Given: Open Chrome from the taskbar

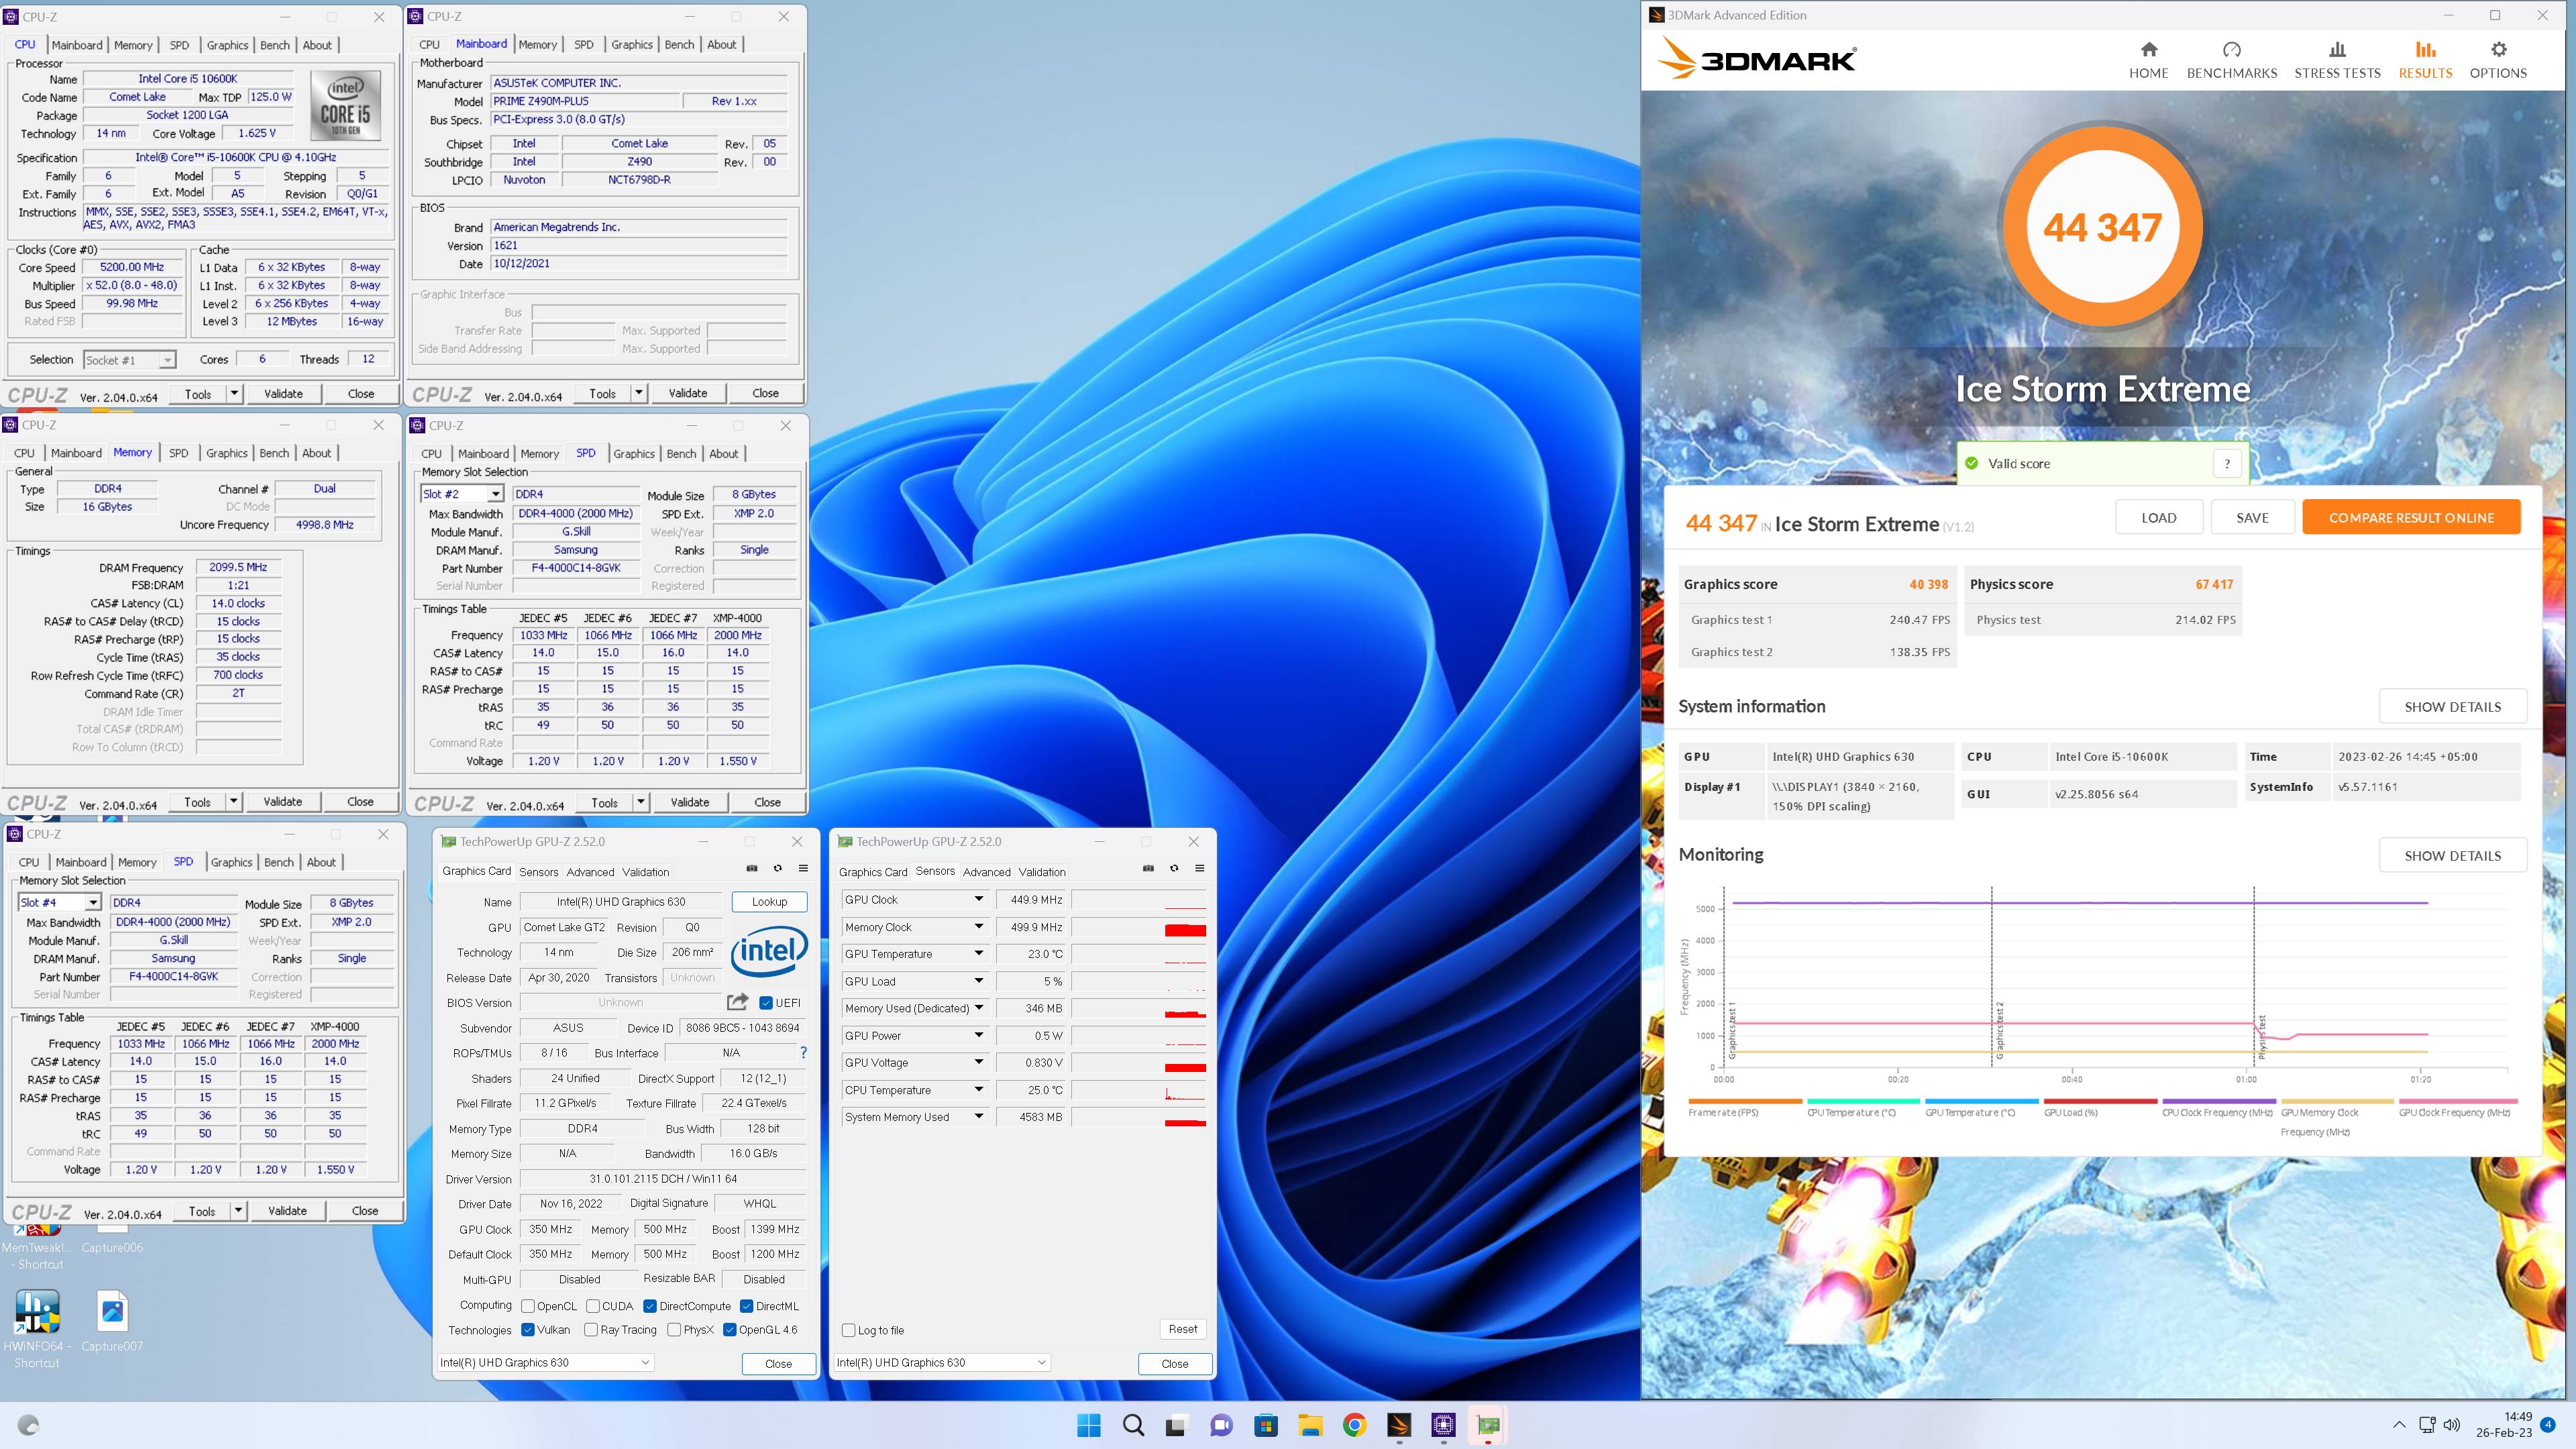Looking at the screenshot, I should (1354, 1425).
